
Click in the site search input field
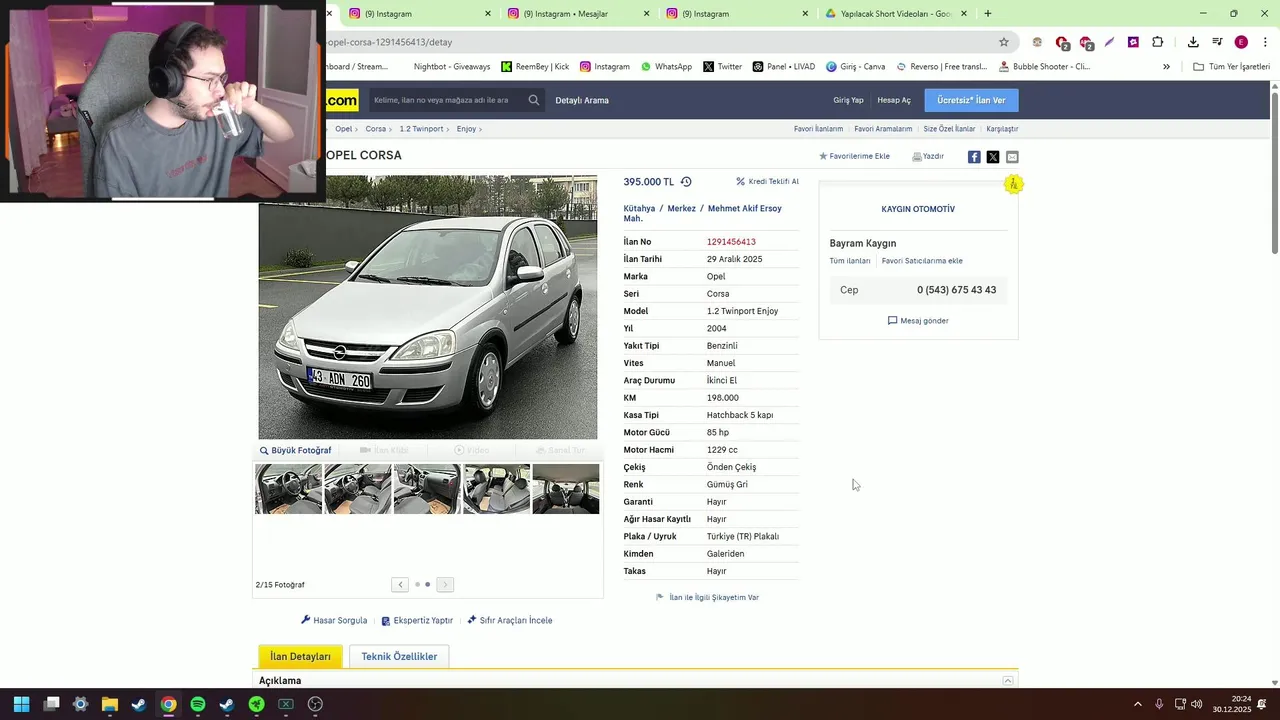(445, 100)
